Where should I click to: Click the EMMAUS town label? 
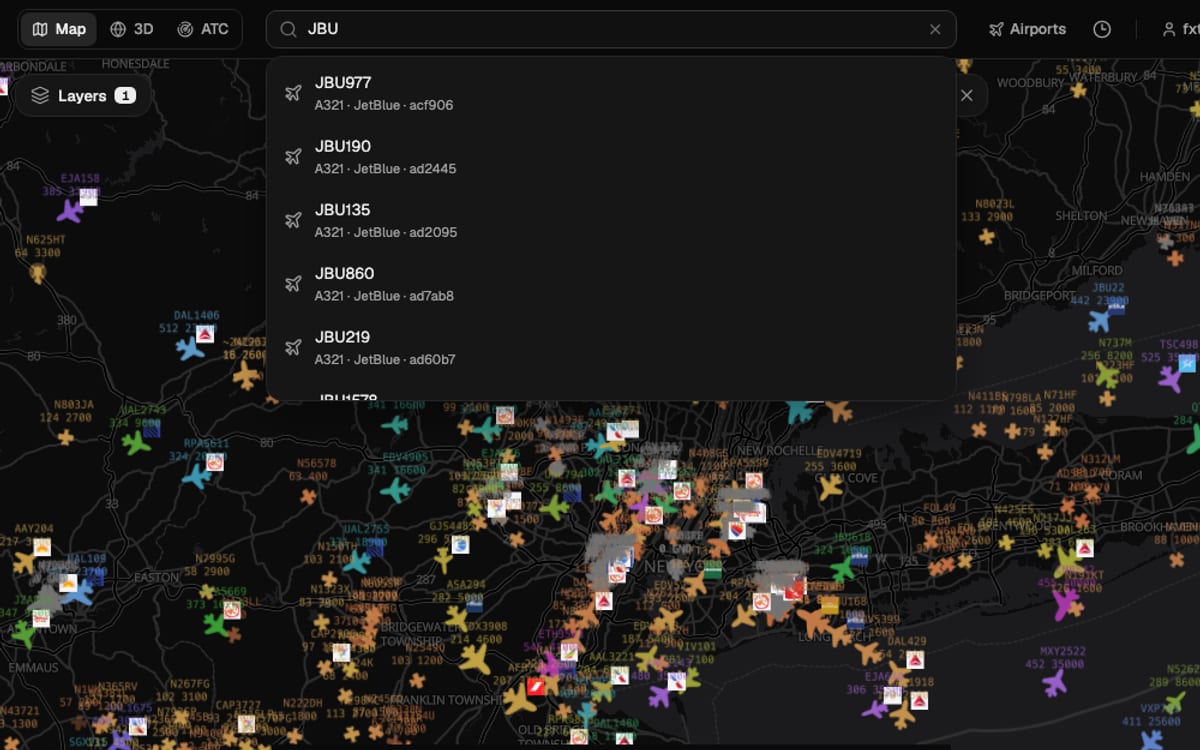(x=33, y=667)
